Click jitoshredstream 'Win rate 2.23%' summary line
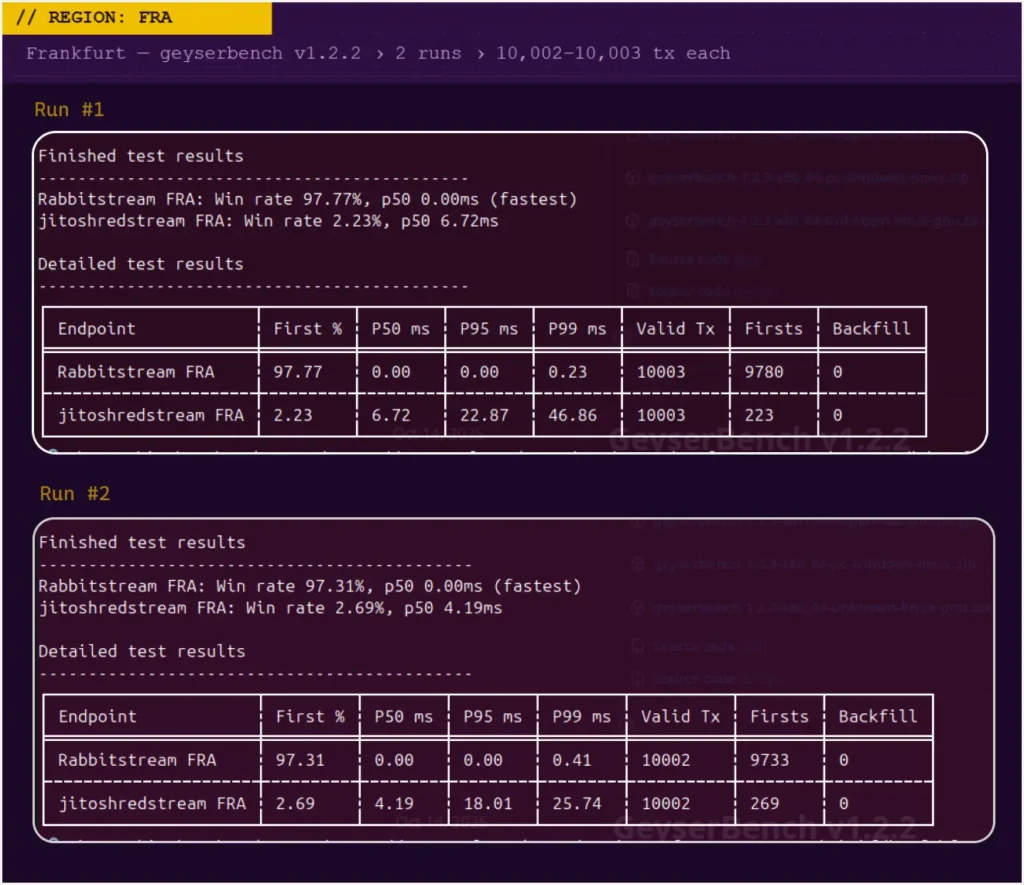 (x=268, y=221)
